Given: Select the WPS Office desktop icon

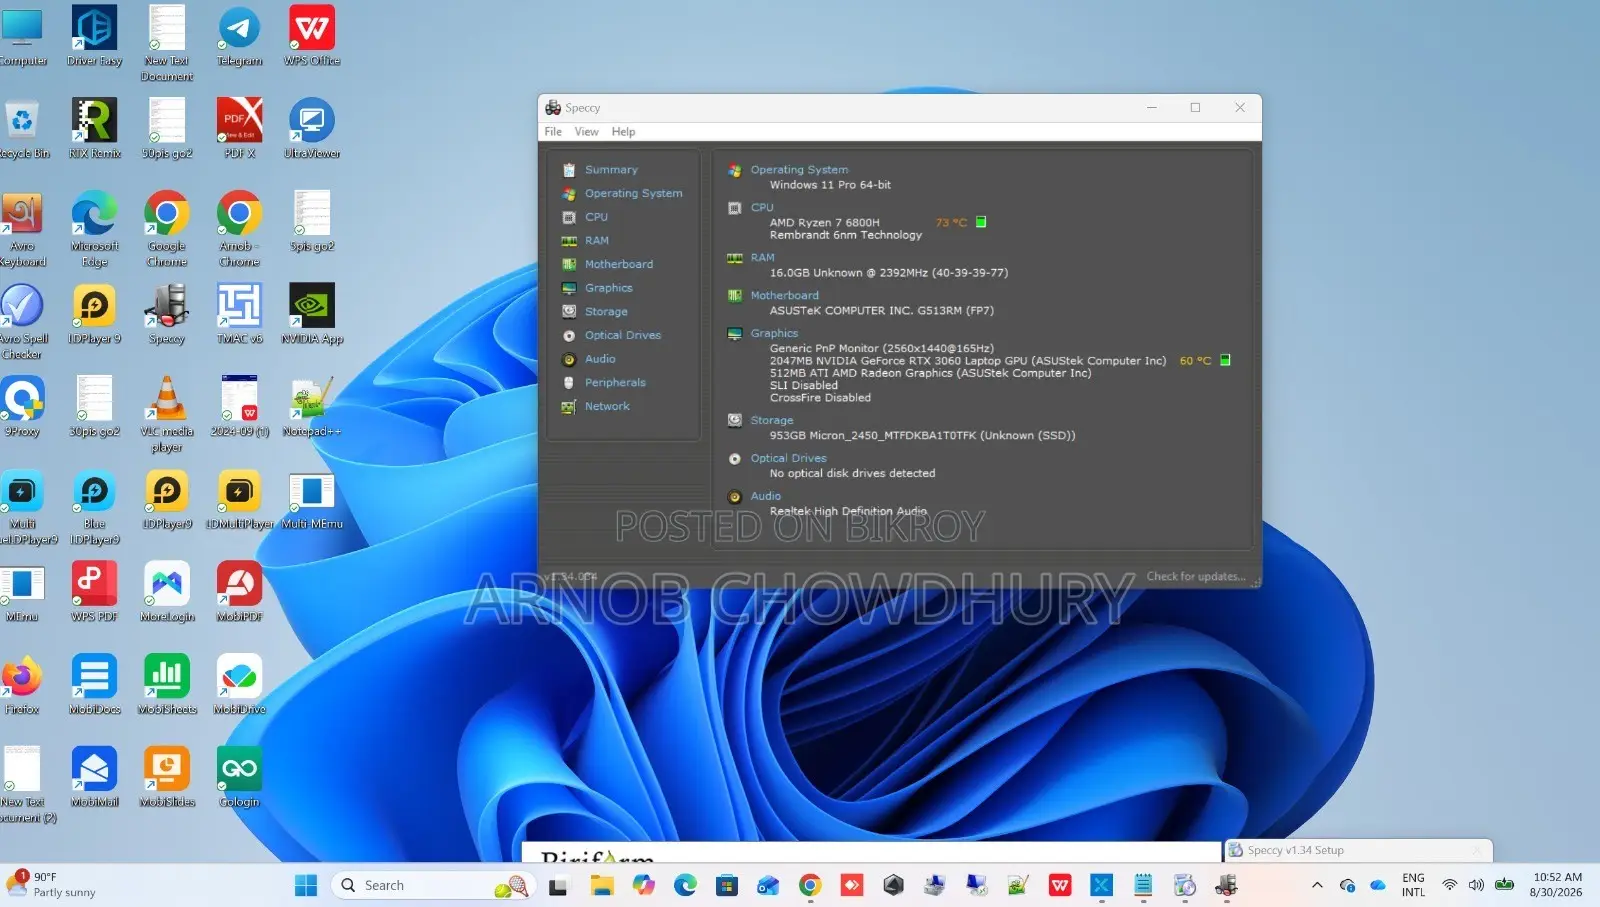Looking at the screenshot, I should click(x=312, y=38).
